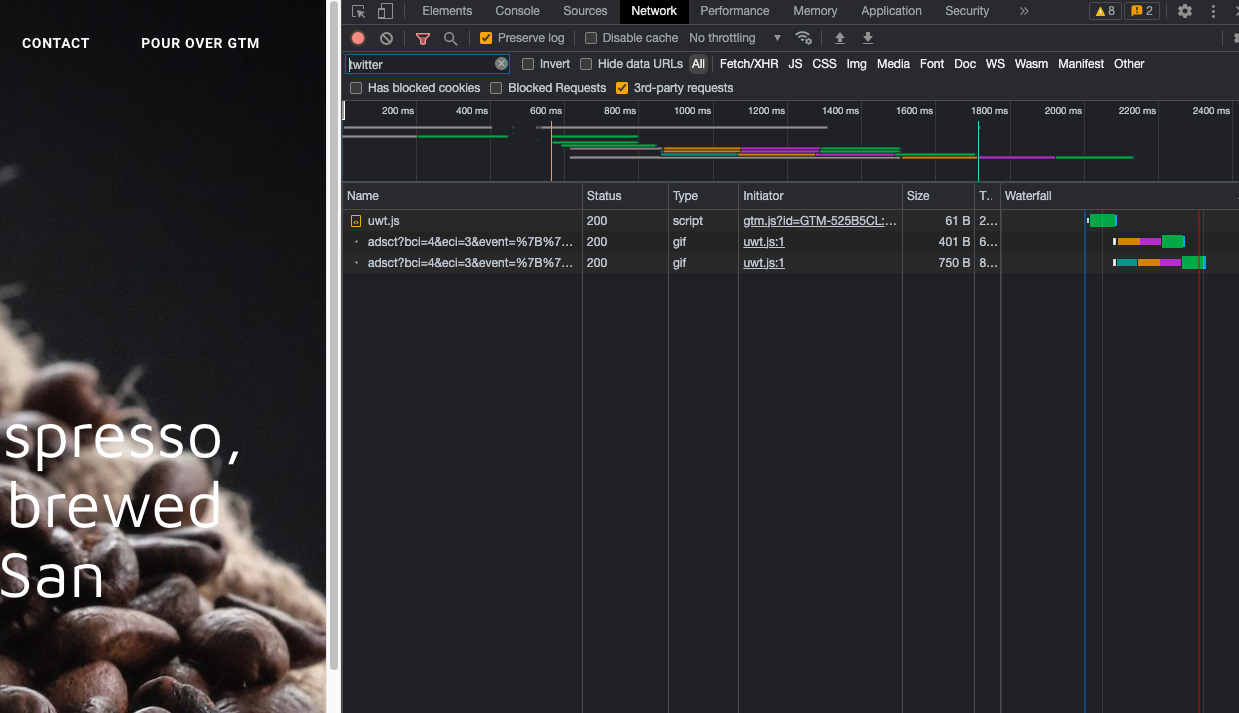Filter requests by JS
1239x713 pixels.
795,64
